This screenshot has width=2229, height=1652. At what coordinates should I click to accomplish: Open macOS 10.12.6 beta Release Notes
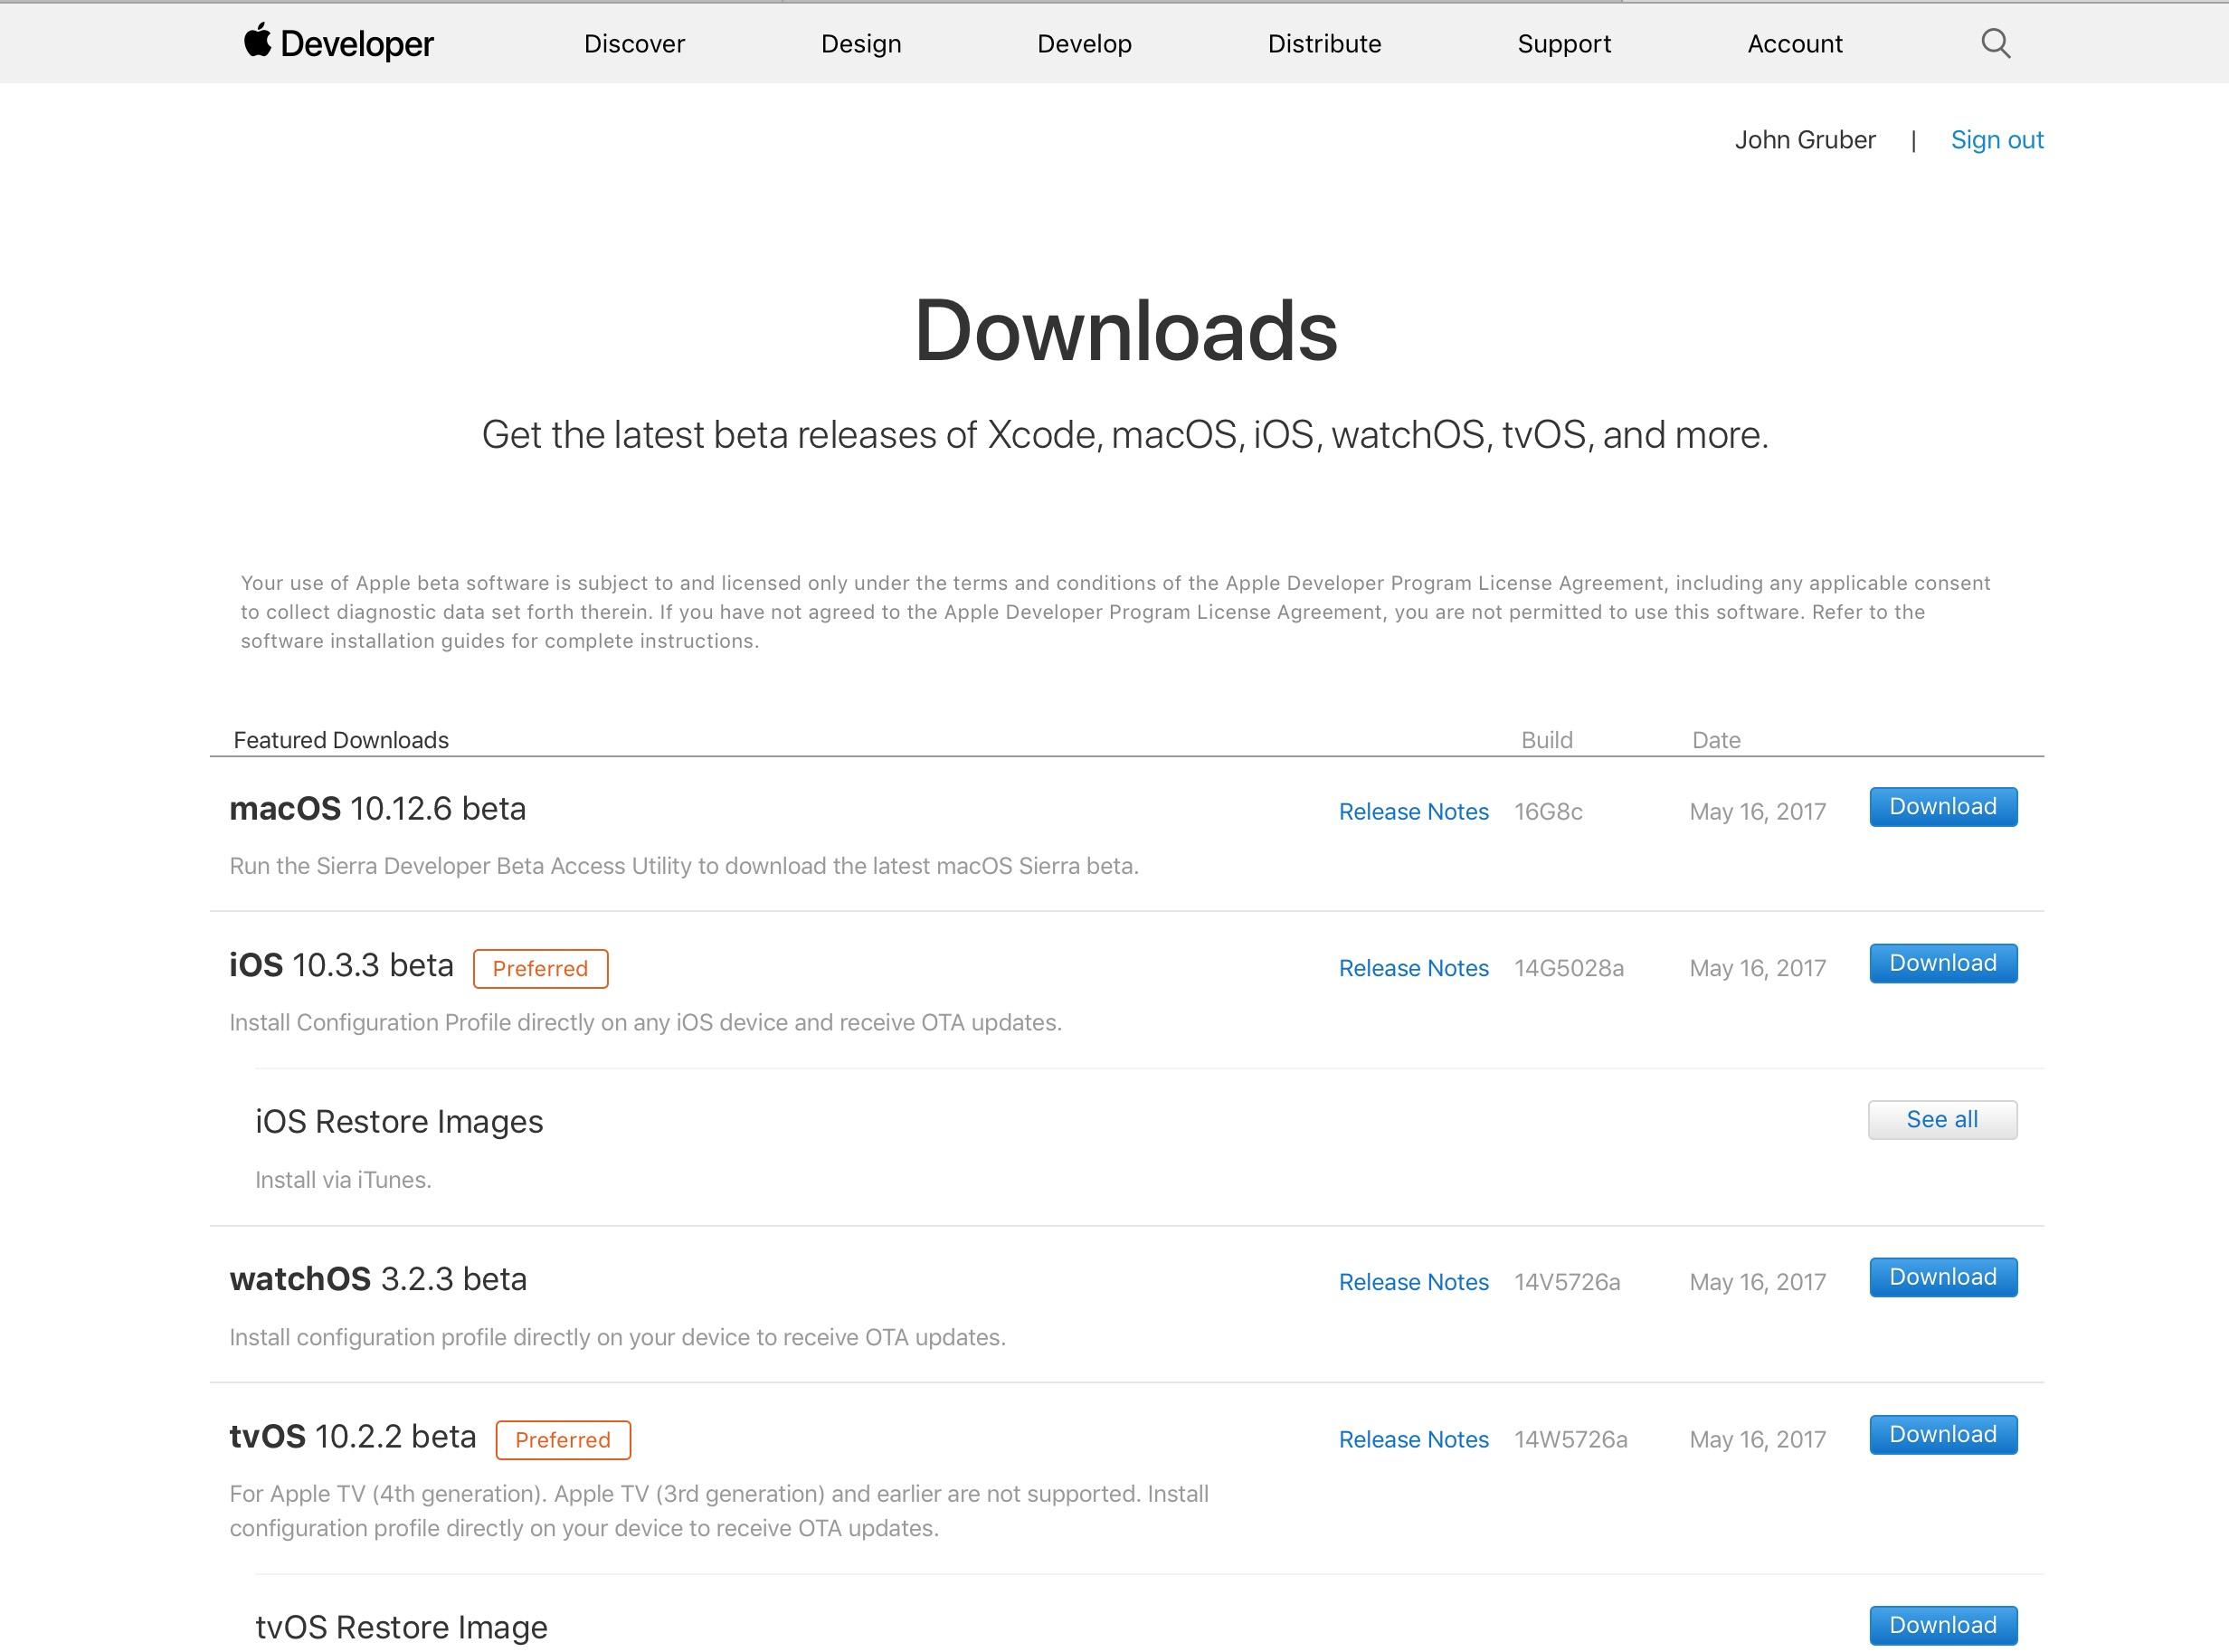point(1413,812)
